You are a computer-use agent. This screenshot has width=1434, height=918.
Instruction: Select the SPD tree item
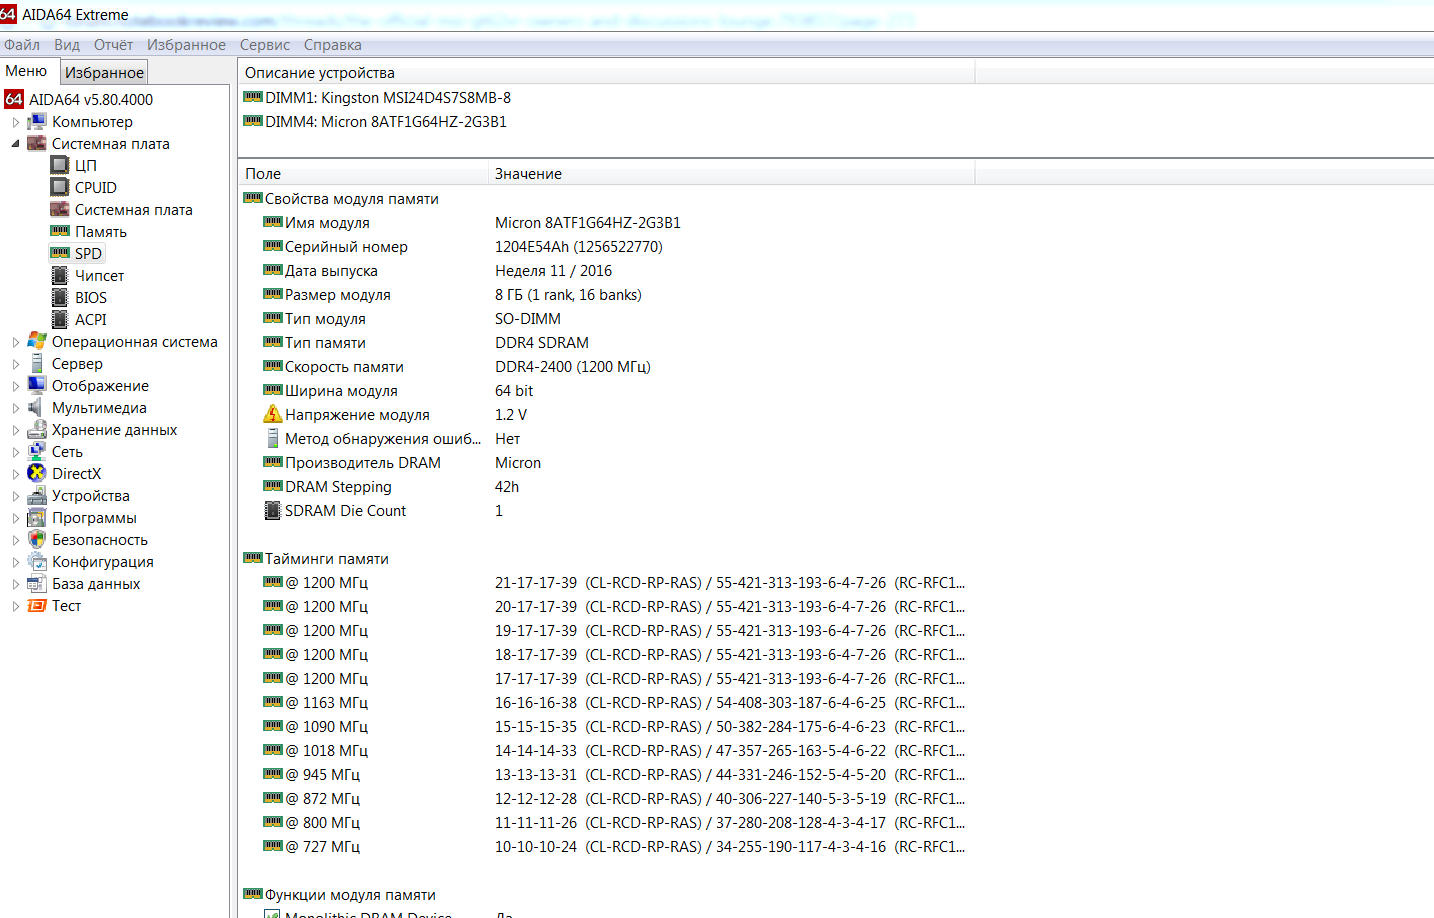tap(88, 254)
